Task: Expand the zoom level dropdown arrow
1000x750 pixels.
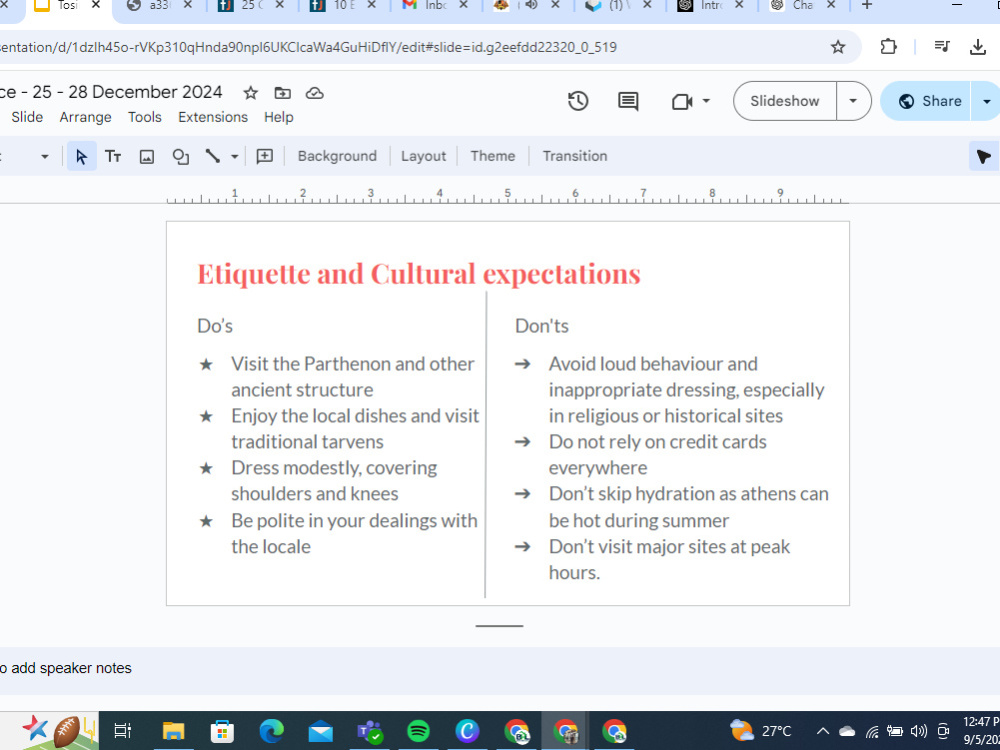Action: pos(44,156)
